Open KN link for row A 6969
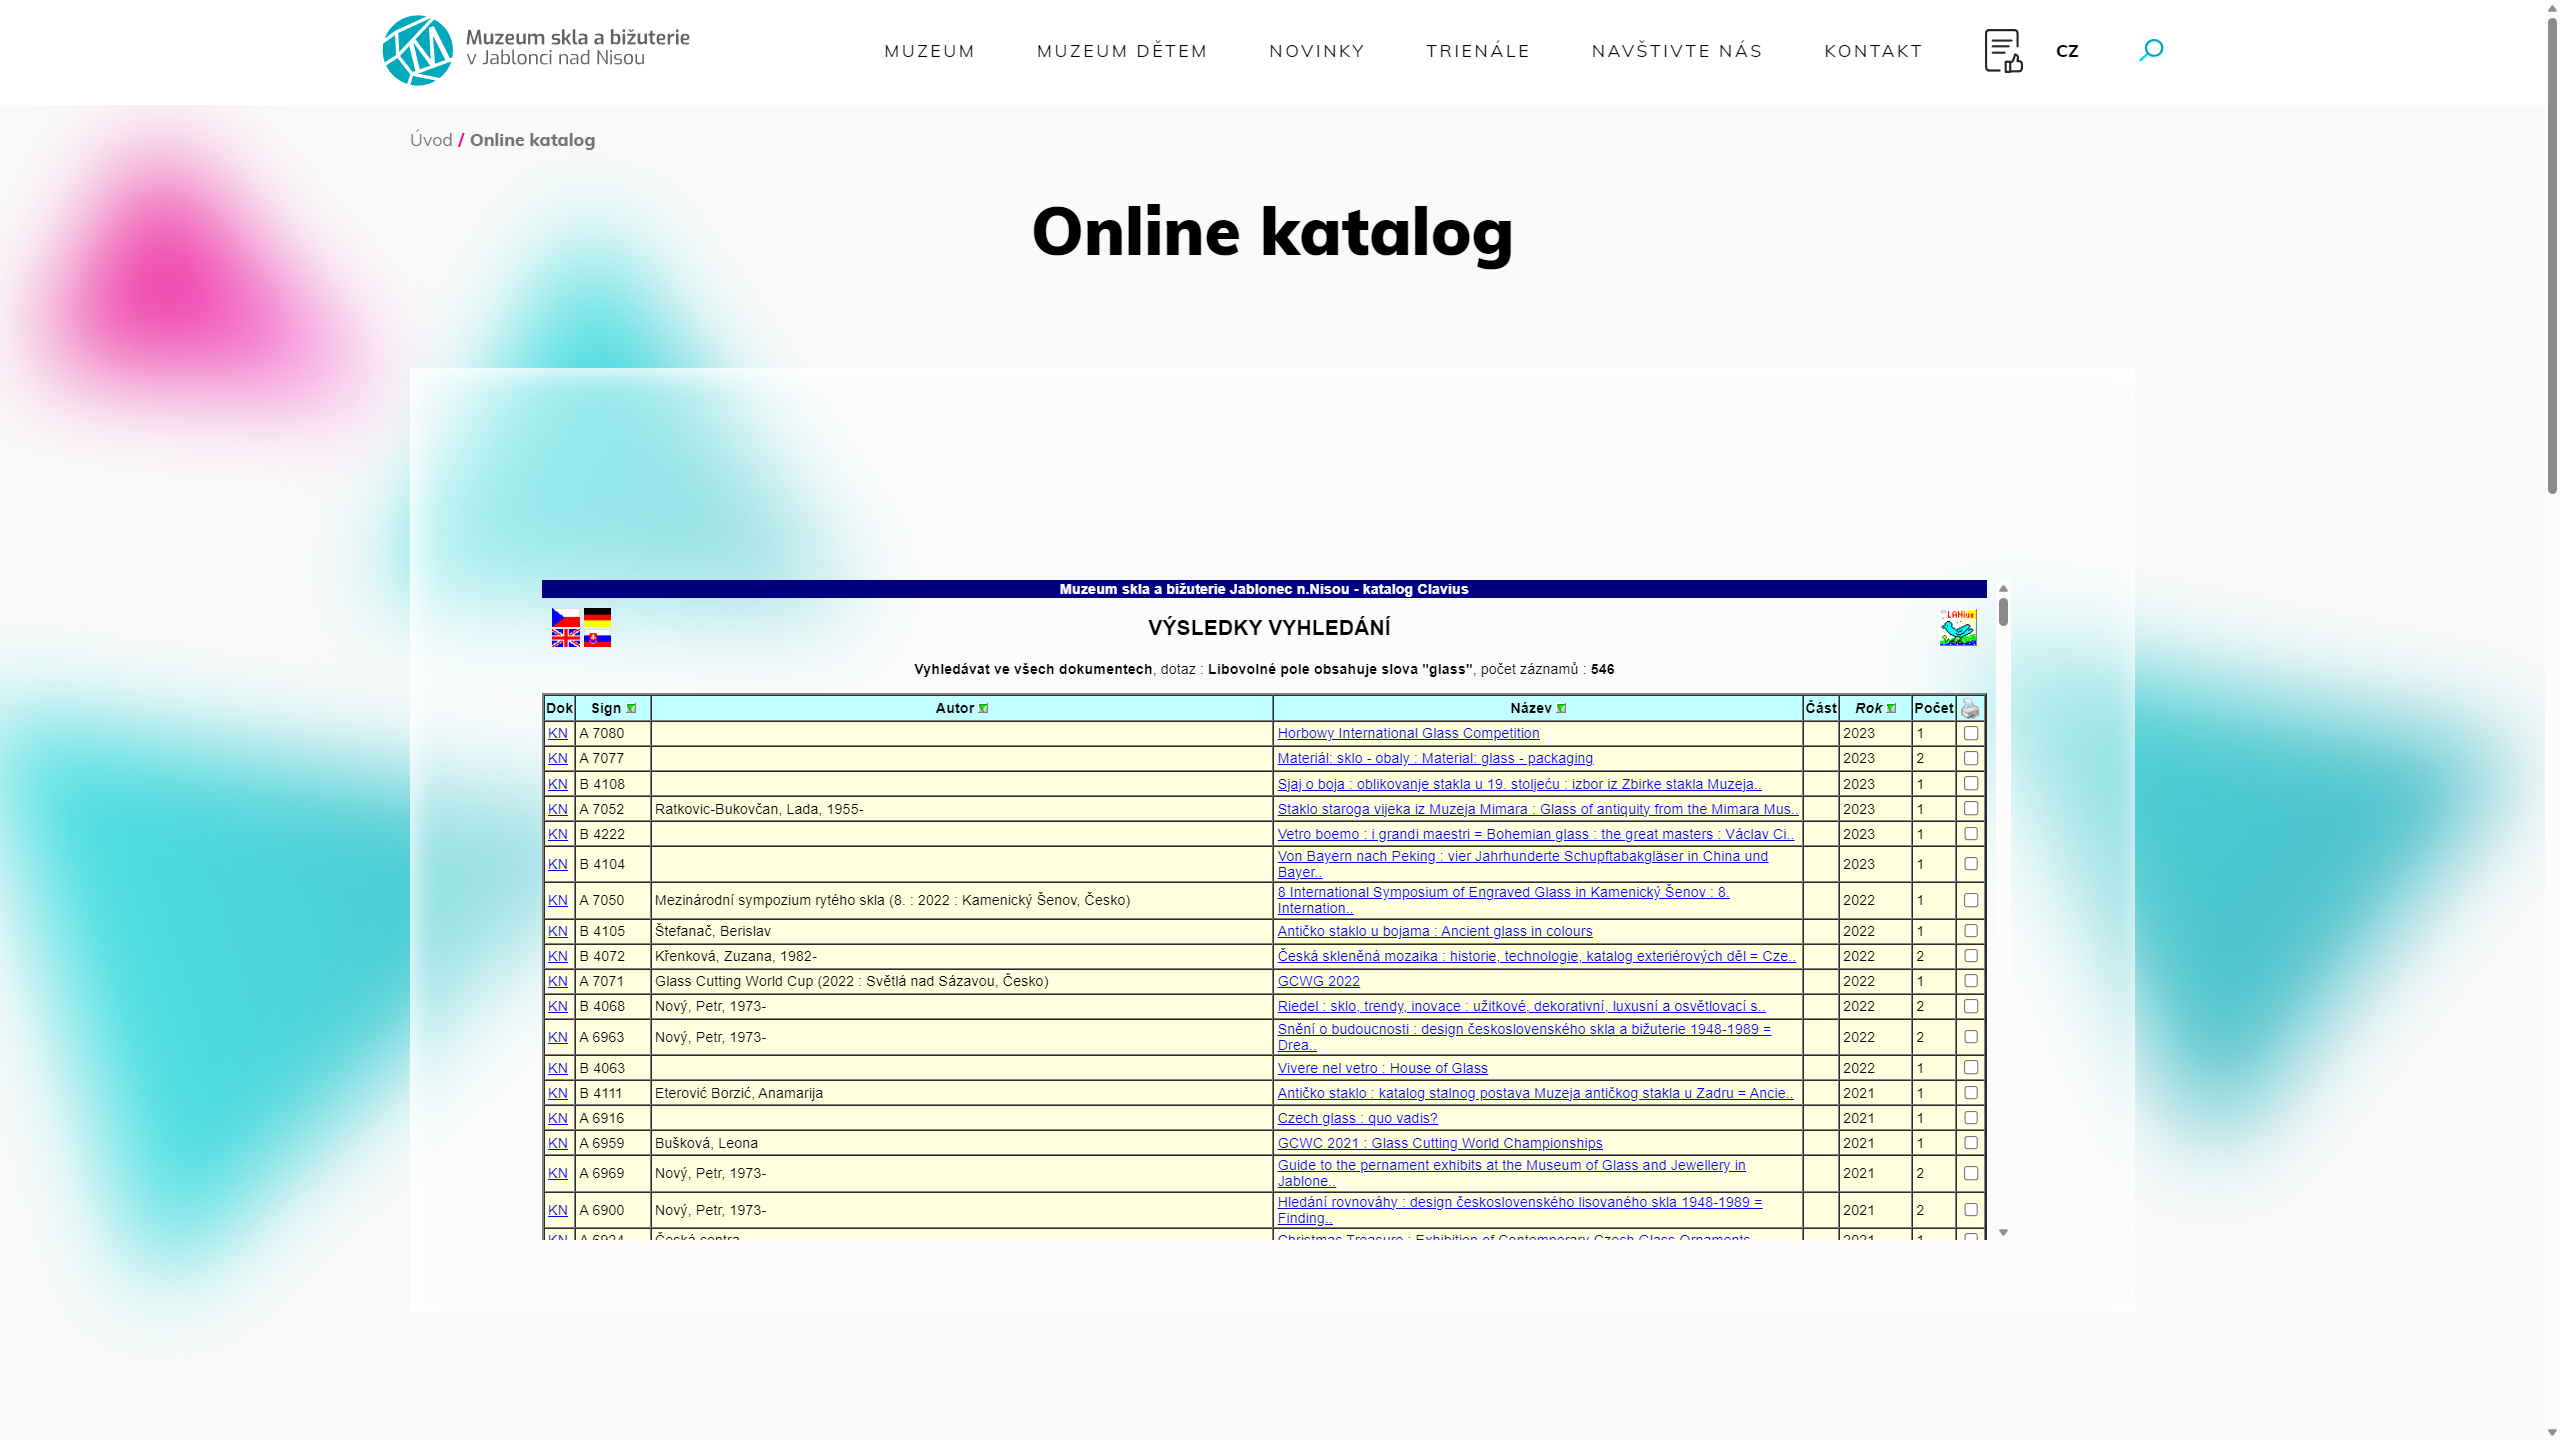This screenshot has height=1440, width=2560. (x=558, y=1173)
